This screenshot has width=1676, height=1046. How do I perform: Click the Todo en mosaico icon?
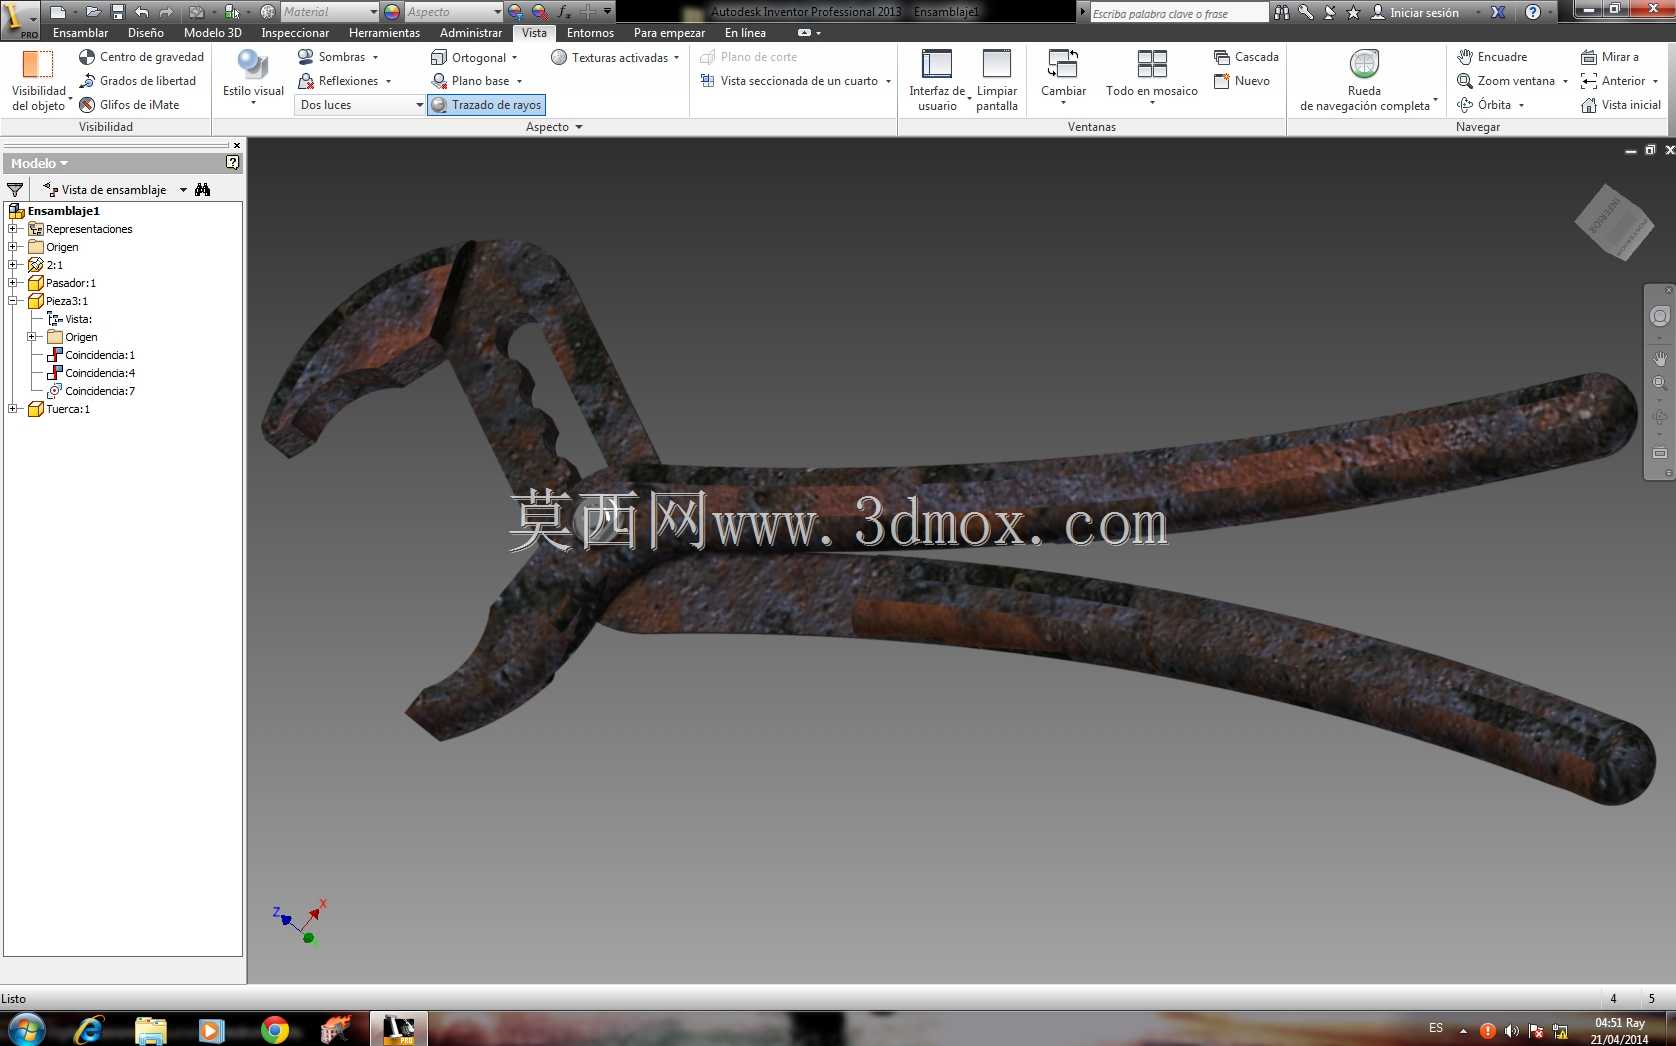pyautogui.click(x=1152, y=64)
